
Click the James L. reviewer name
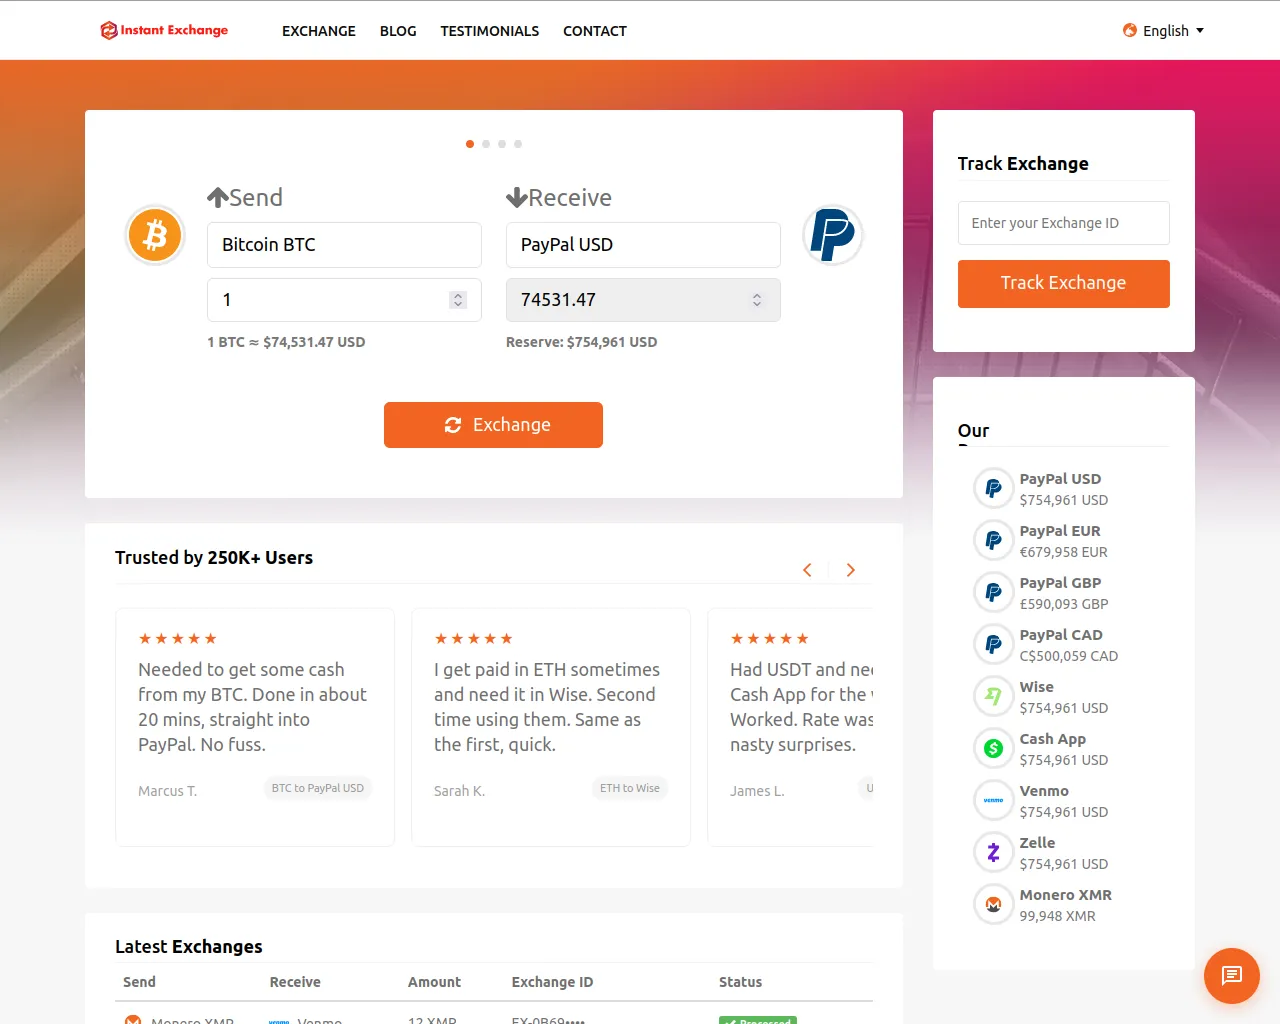(x=757, y=791)
